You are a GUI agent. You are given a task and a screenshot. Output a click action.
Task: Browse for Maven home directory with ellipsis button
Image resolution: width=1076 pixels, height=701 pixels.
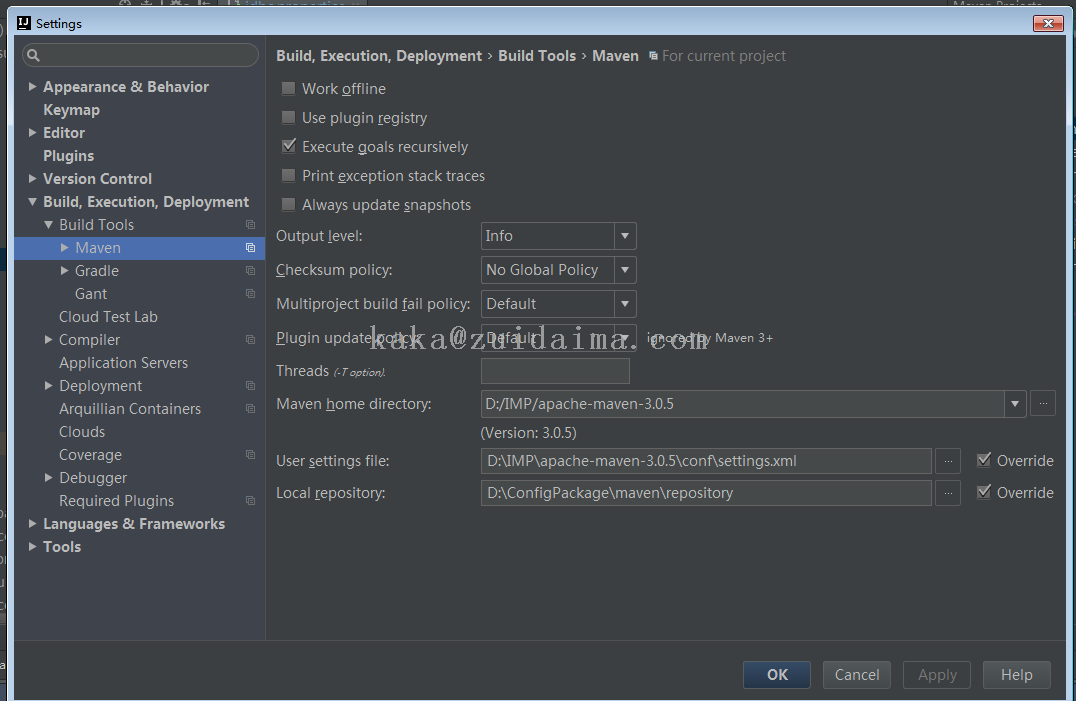point(1042,404)
